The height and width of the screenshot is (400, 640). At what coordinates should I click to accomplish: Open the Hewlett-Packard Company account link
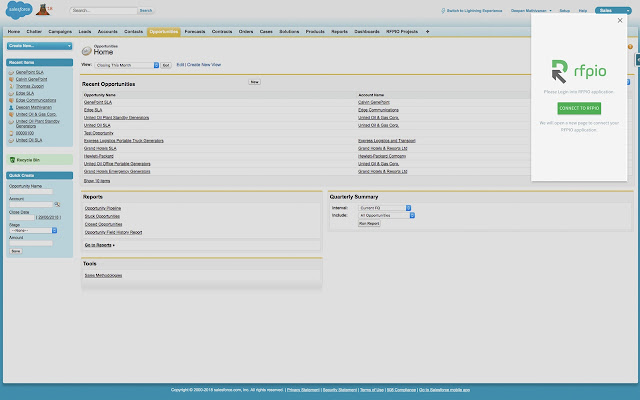coord(382,156)
